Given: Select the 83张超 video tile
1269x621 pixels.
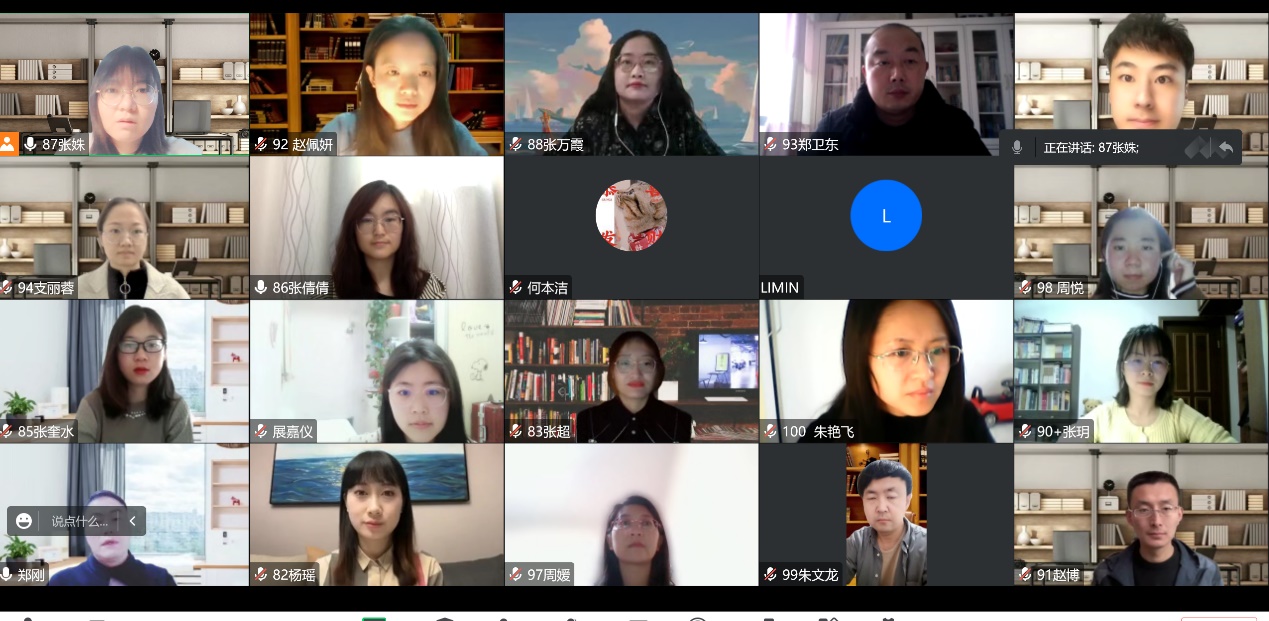Looking at the screenshot, I should pyautogui.click(x=631, y=371).
